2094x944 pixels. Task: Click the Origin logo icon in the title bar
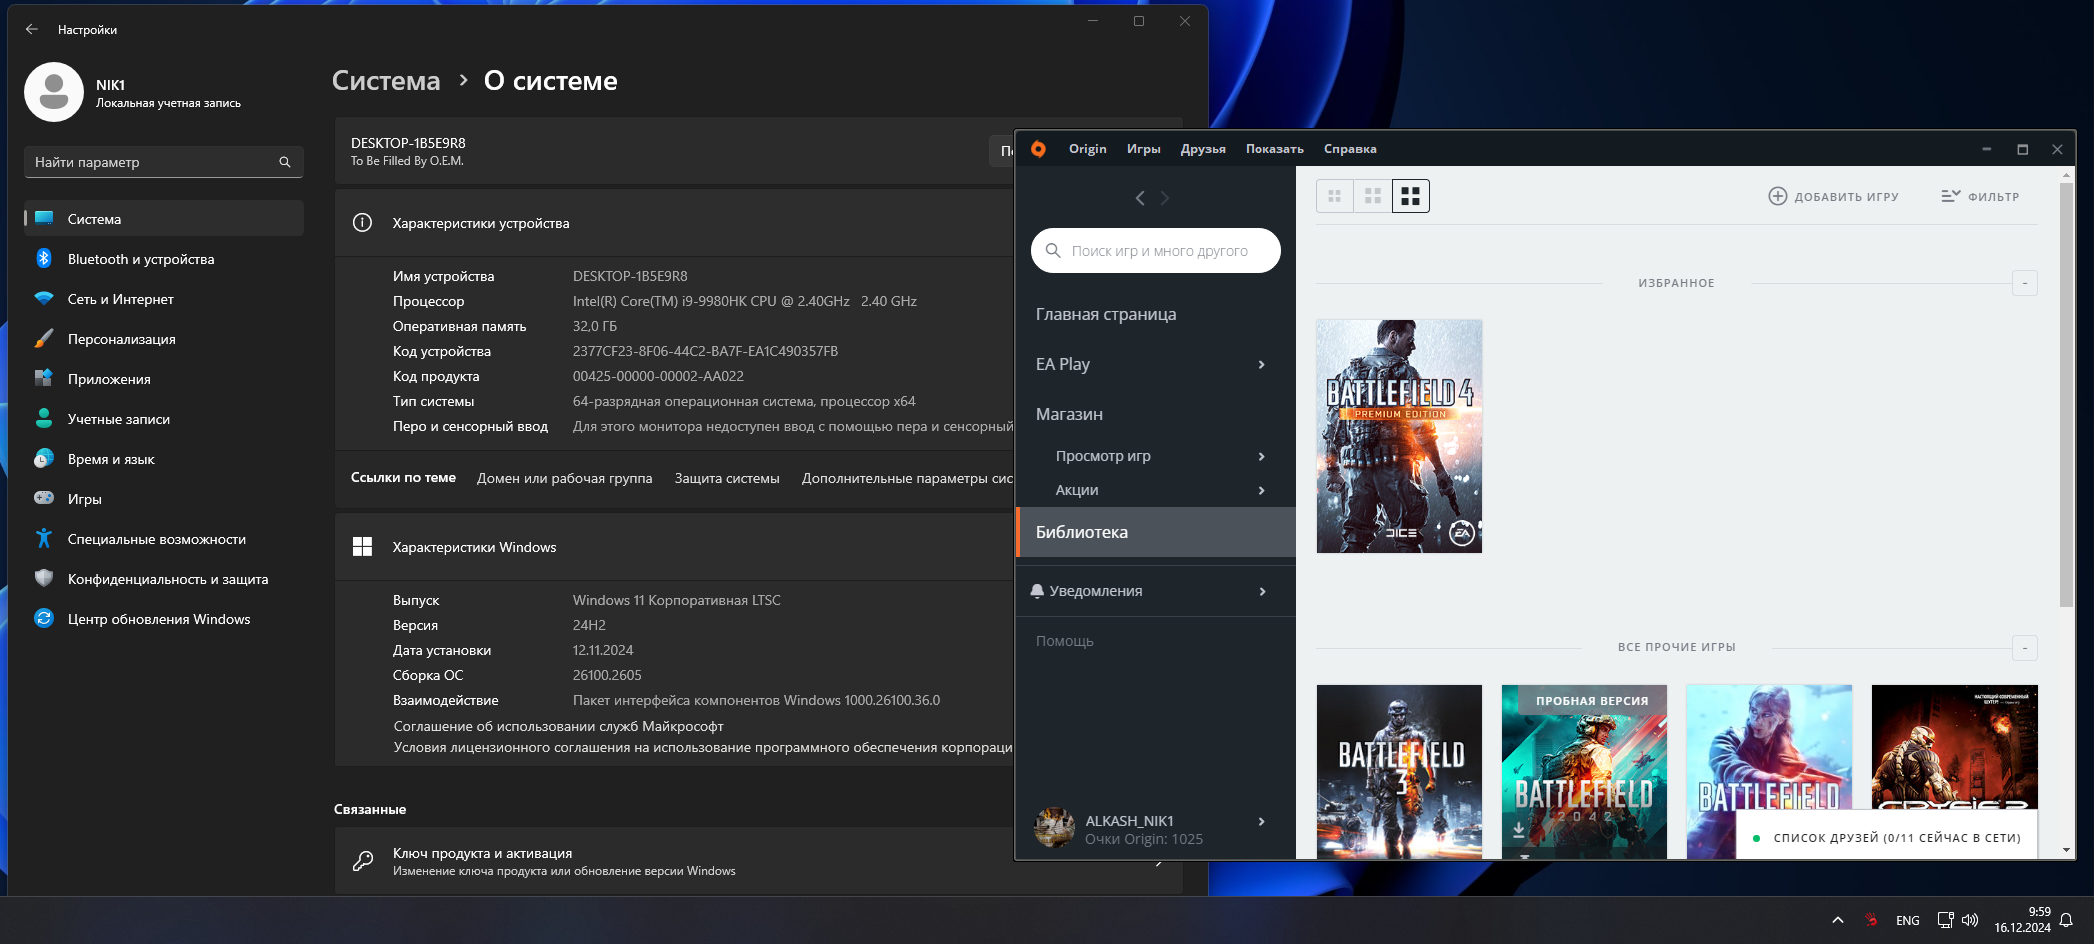[1038, 149]
